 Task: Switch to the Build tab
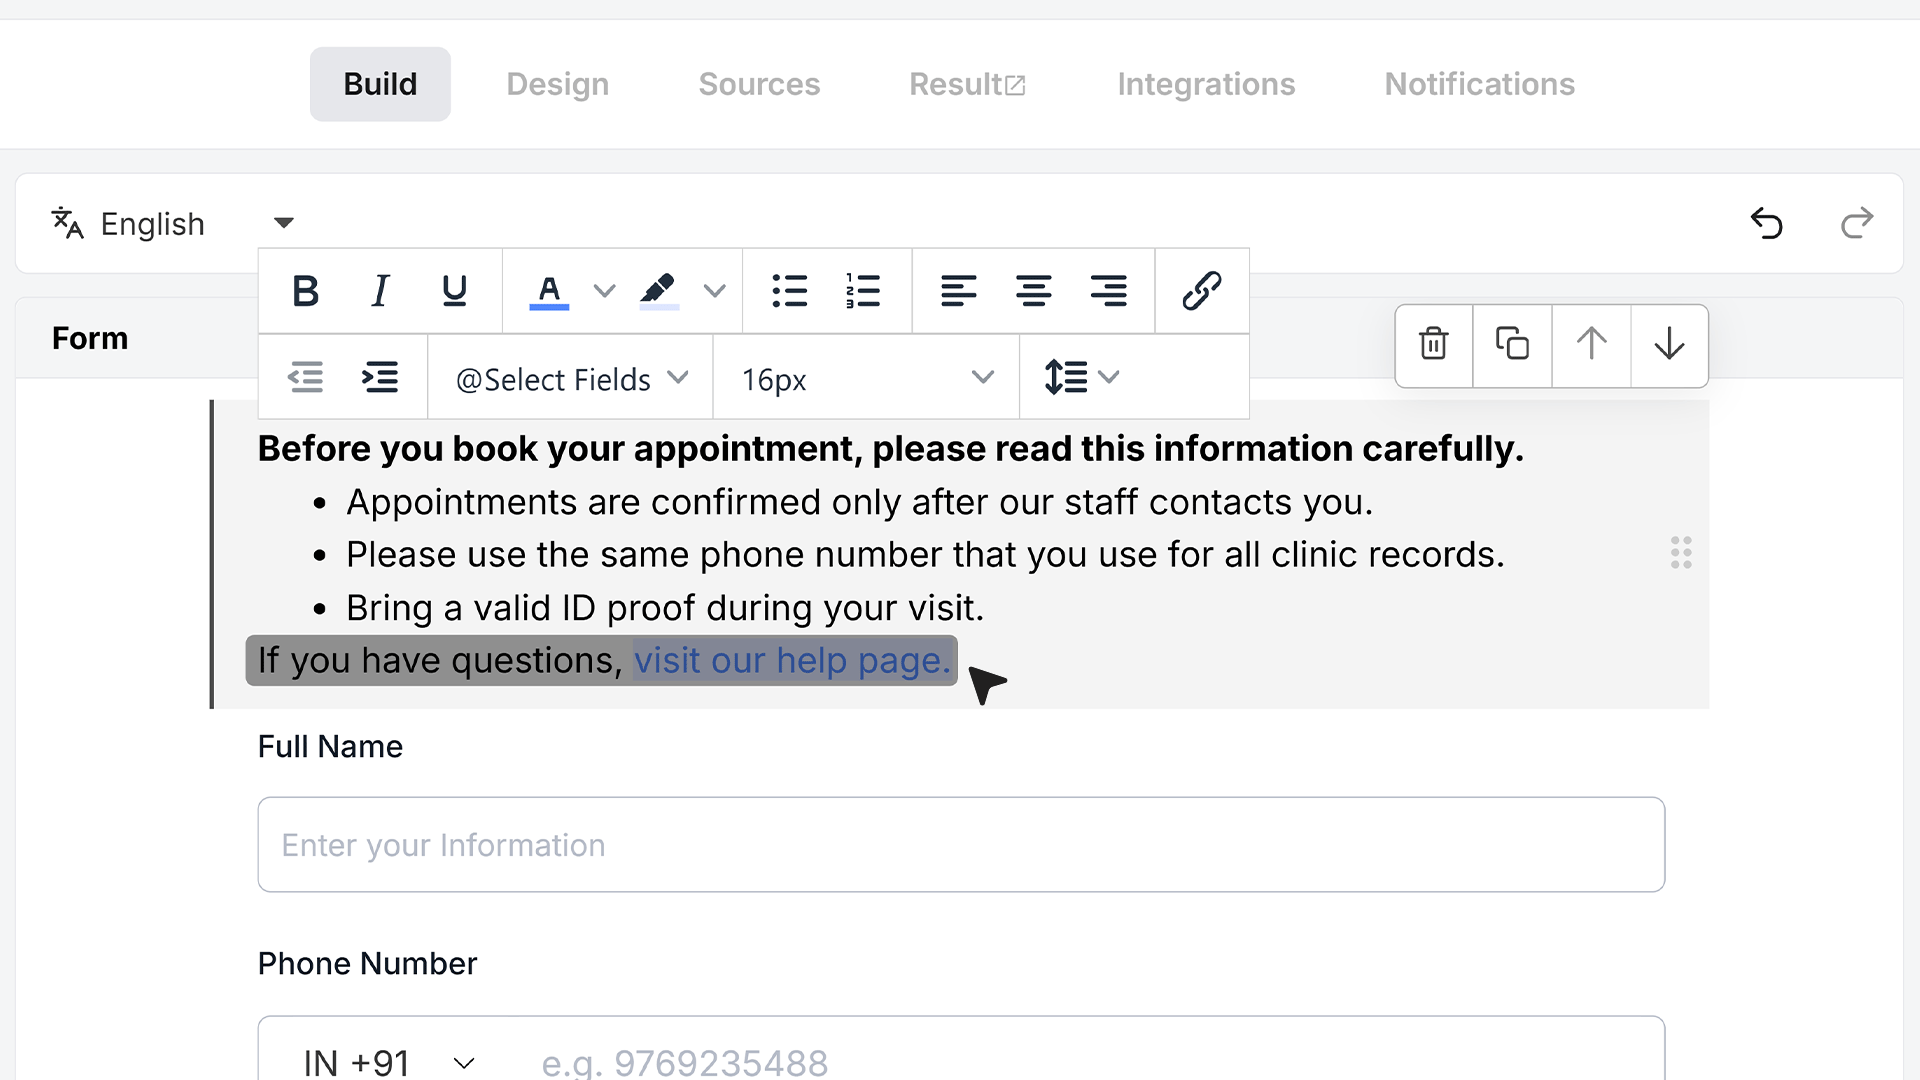(380, 84)
